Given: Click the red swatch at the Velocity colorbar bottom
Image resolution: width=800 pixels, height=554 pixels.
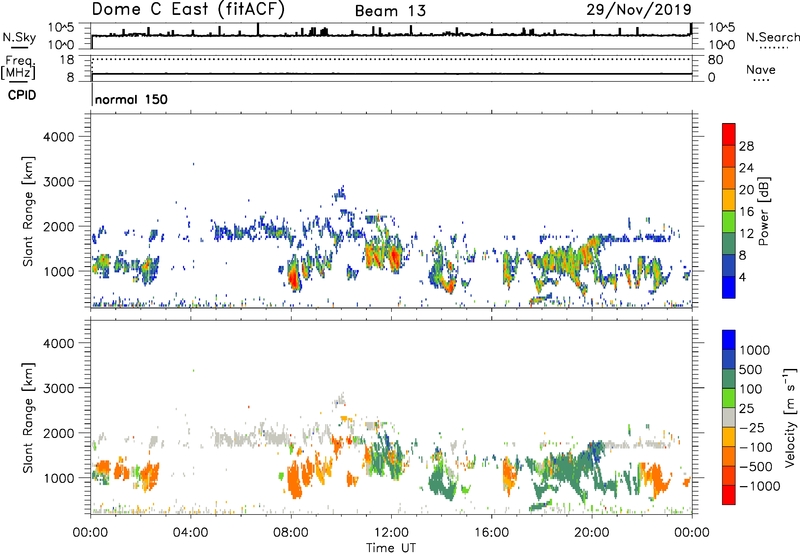Looking at the screenshot, I should (x=729, y=495).
